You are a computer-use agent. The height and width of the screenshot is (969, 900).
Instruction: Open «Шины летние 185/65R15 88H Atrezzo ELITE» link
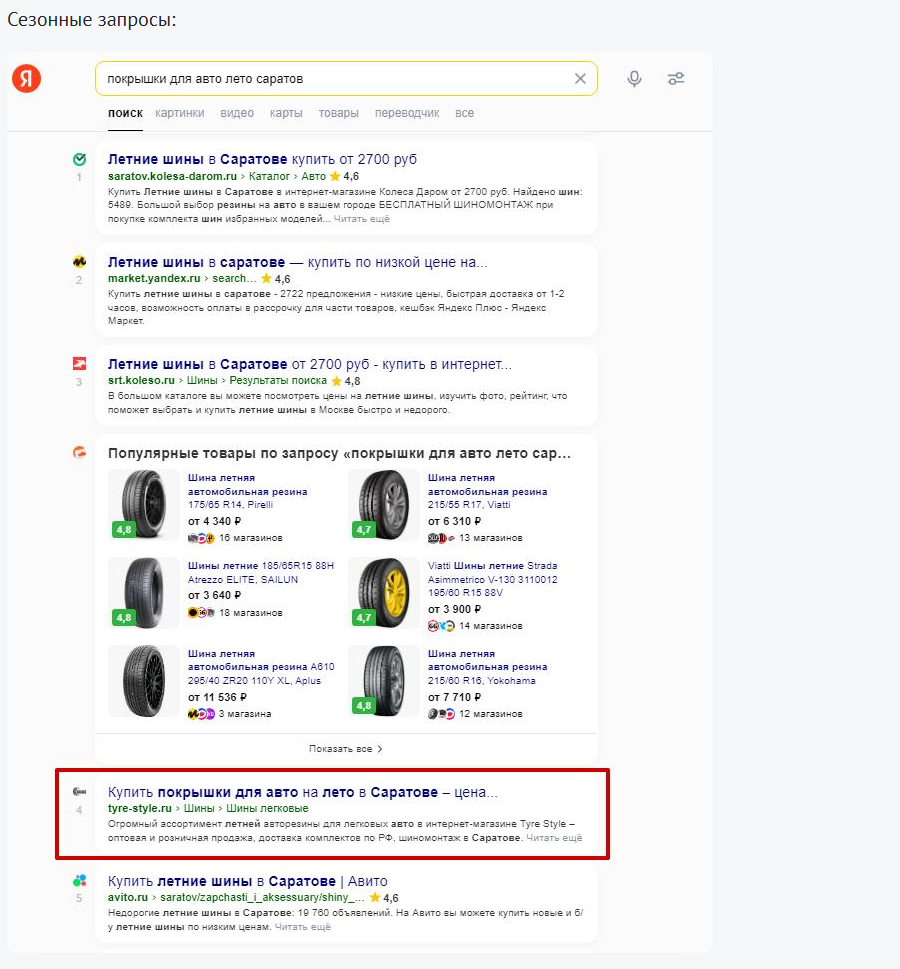pos(261,572)
